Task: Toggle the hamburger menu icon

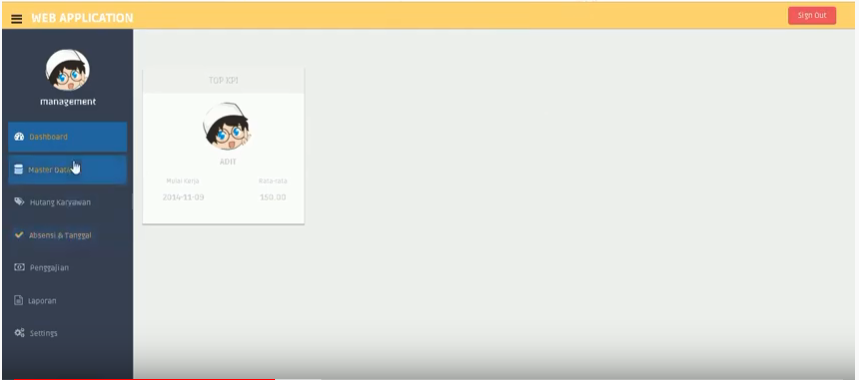Action: 17,19
